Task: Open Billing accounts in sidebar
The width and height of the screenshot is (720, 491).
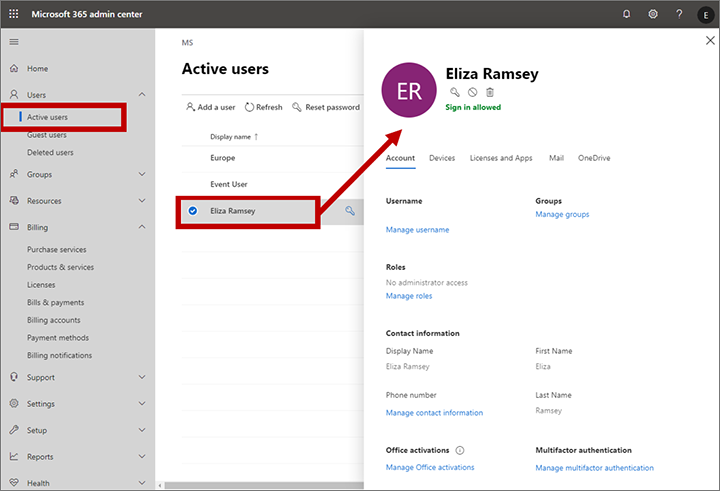Action: [x=54, y=320]
